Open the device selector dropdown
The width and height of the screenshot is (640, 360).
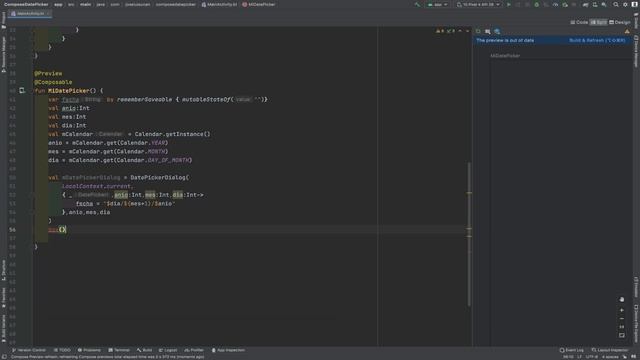(478, 4)
